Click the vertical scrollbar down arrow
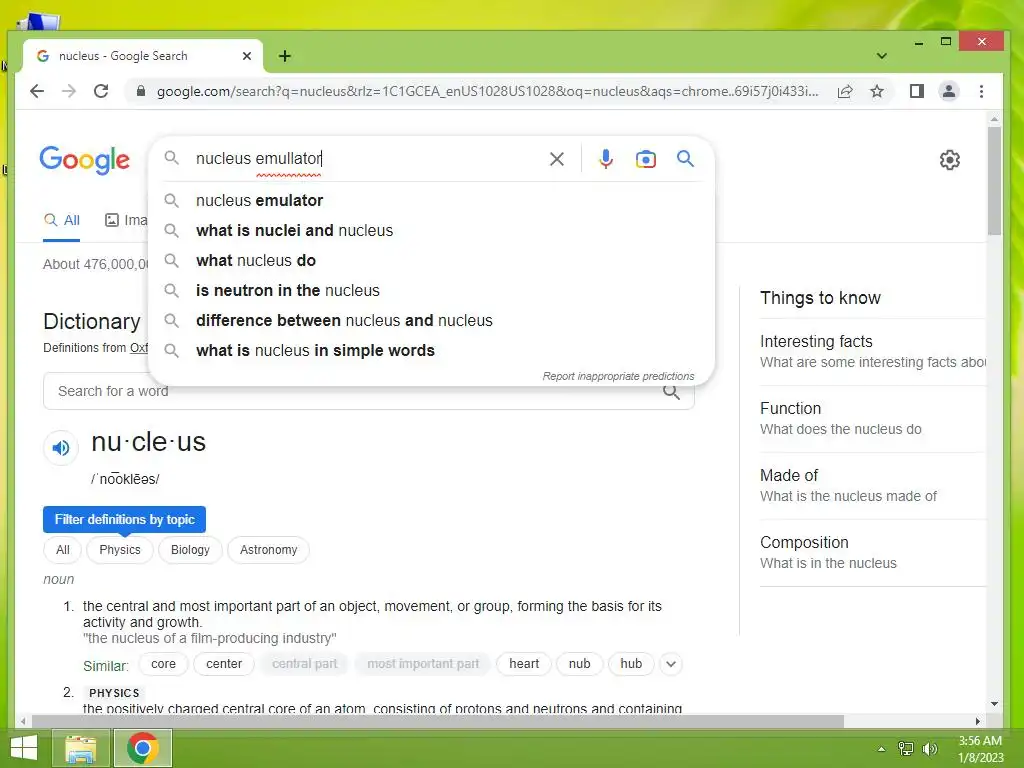Screen dimensions: 1024x768 tap(994, 703)
